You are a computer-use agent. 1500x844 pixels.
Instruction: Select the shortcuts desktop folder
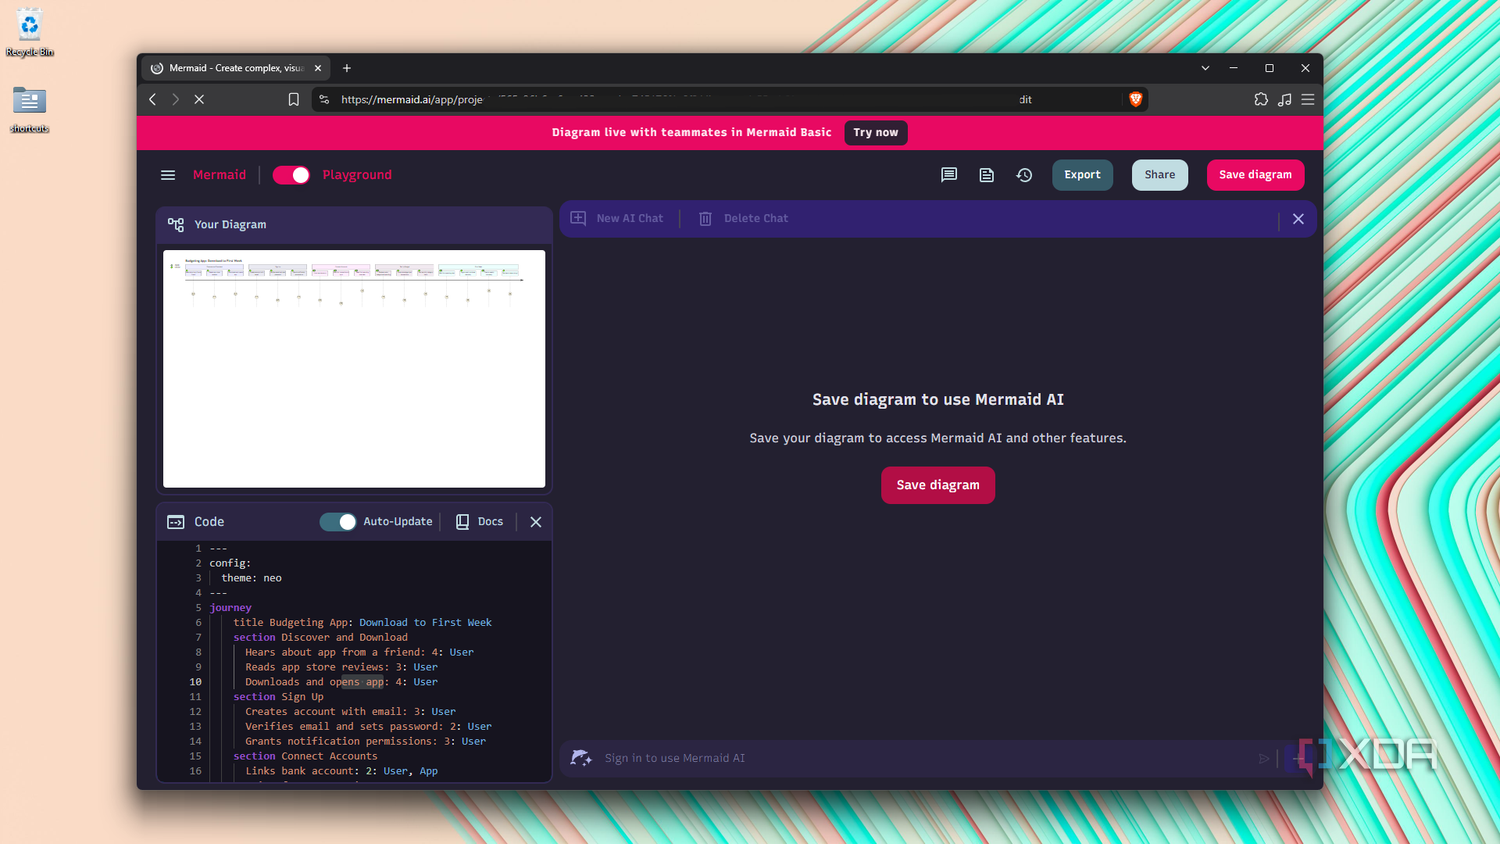pyautogui.click(x=30, y=109)
